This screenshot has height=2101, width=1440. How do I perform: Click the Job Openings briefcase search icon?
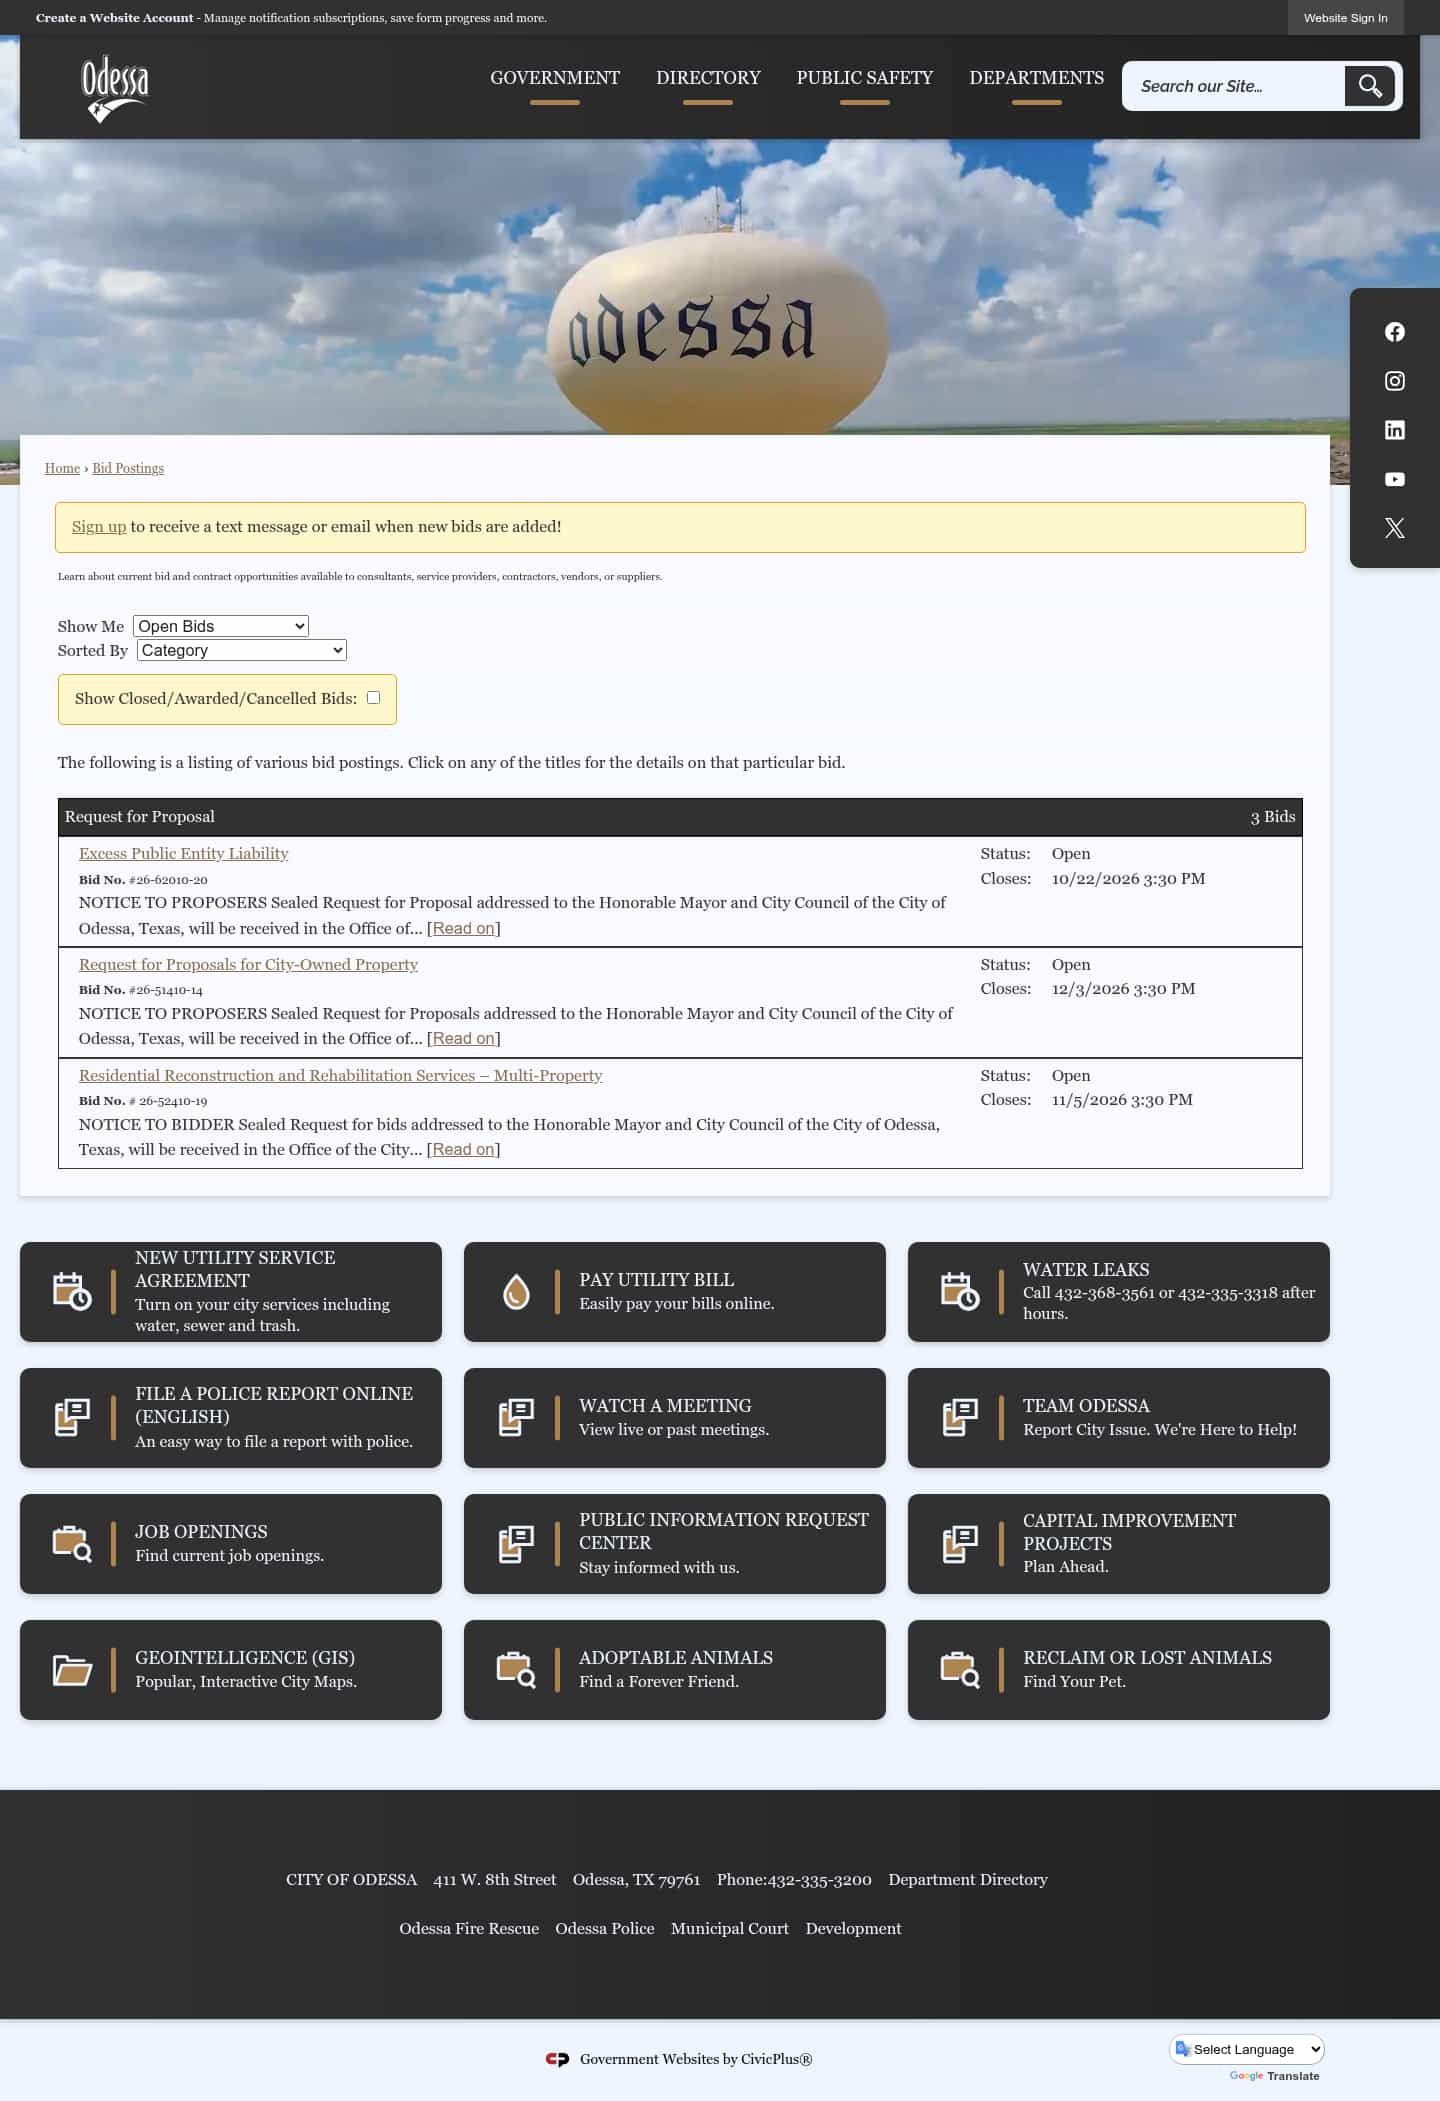pyautogui.click(x=72, y=1543)
